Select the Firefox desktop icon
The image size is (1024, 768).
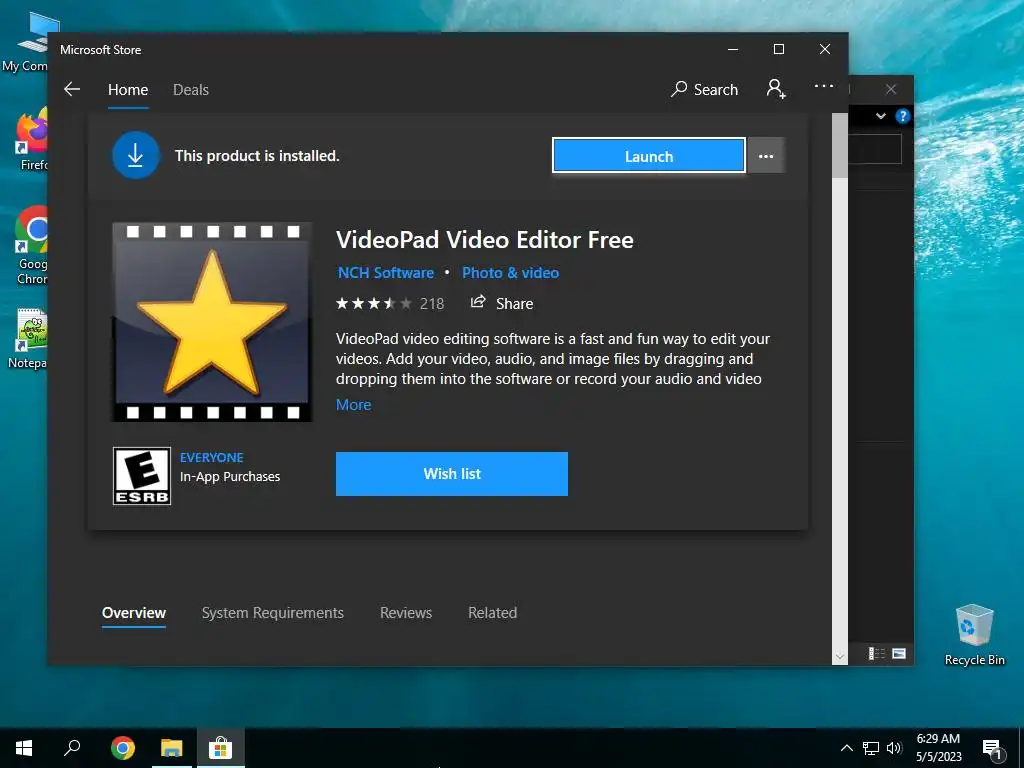click(x=31, y=139)
